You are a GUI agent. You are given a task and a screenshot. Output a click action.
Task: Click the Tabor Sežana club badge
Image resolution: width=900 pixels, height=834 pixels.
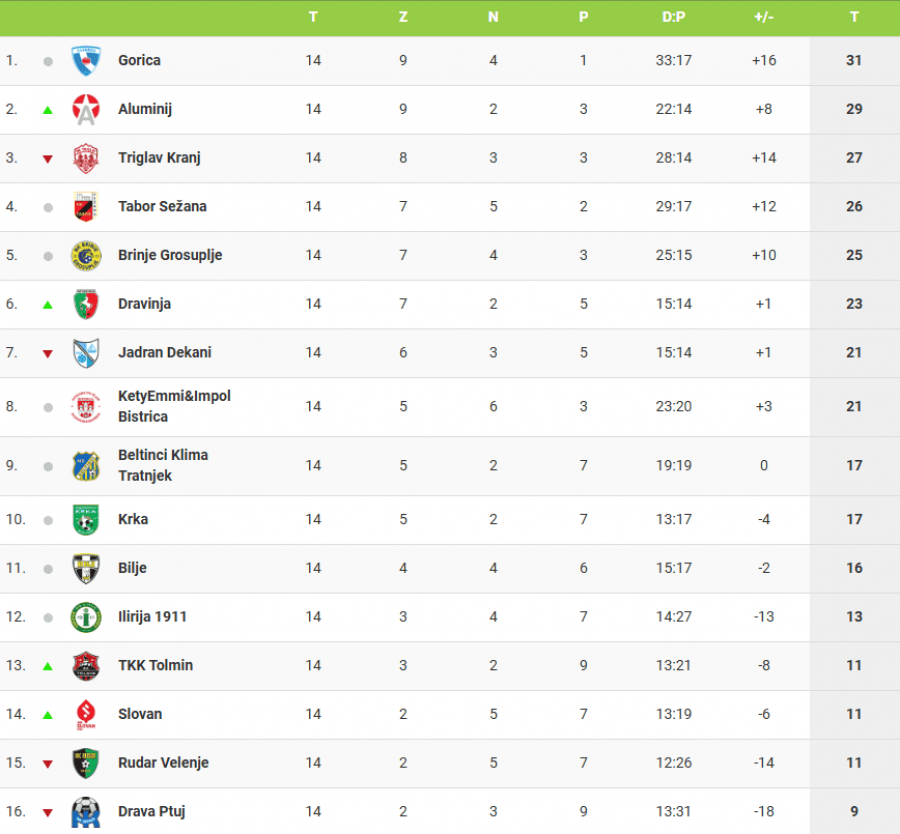point(85,207)
